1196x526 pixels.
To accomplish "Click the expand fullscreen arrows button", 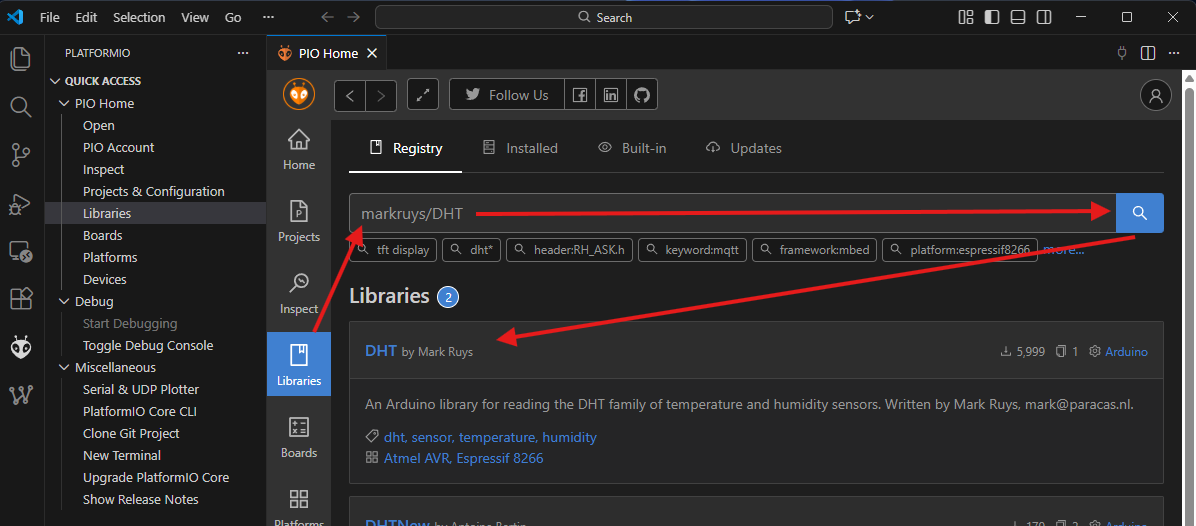I will tap(424, 95).
